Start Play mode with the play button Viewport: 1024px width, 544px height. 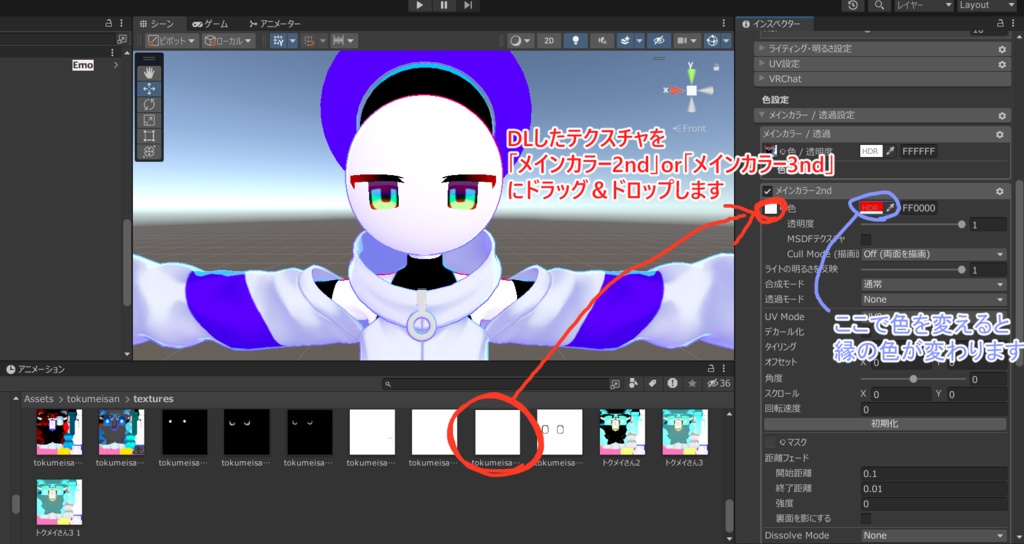pos(419,5)
